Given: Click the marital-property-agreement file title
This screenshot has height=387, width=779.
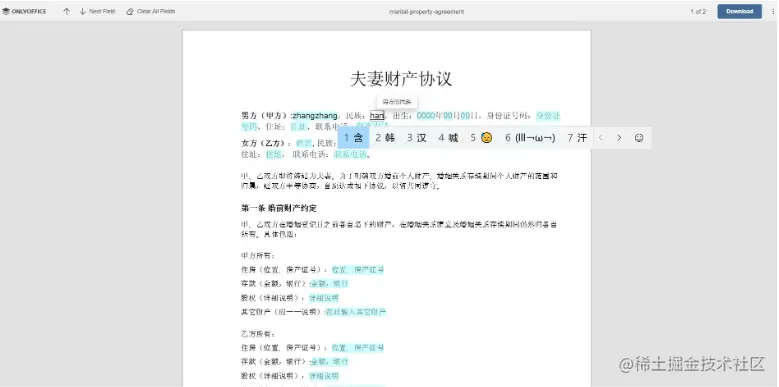Looking at the screenshot, I should [426, 11].
